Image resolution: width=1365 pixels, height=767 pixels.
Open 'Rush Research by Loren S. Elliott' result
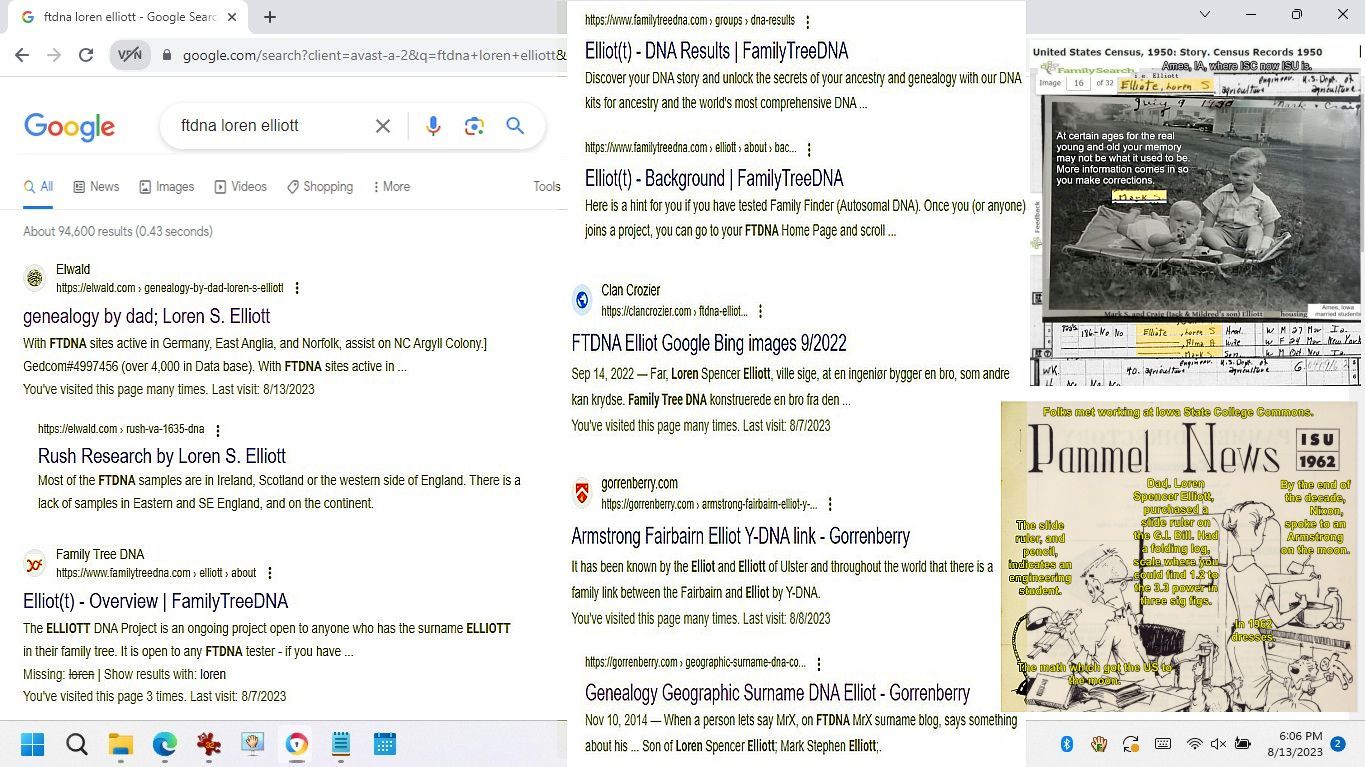coord(162,456)
